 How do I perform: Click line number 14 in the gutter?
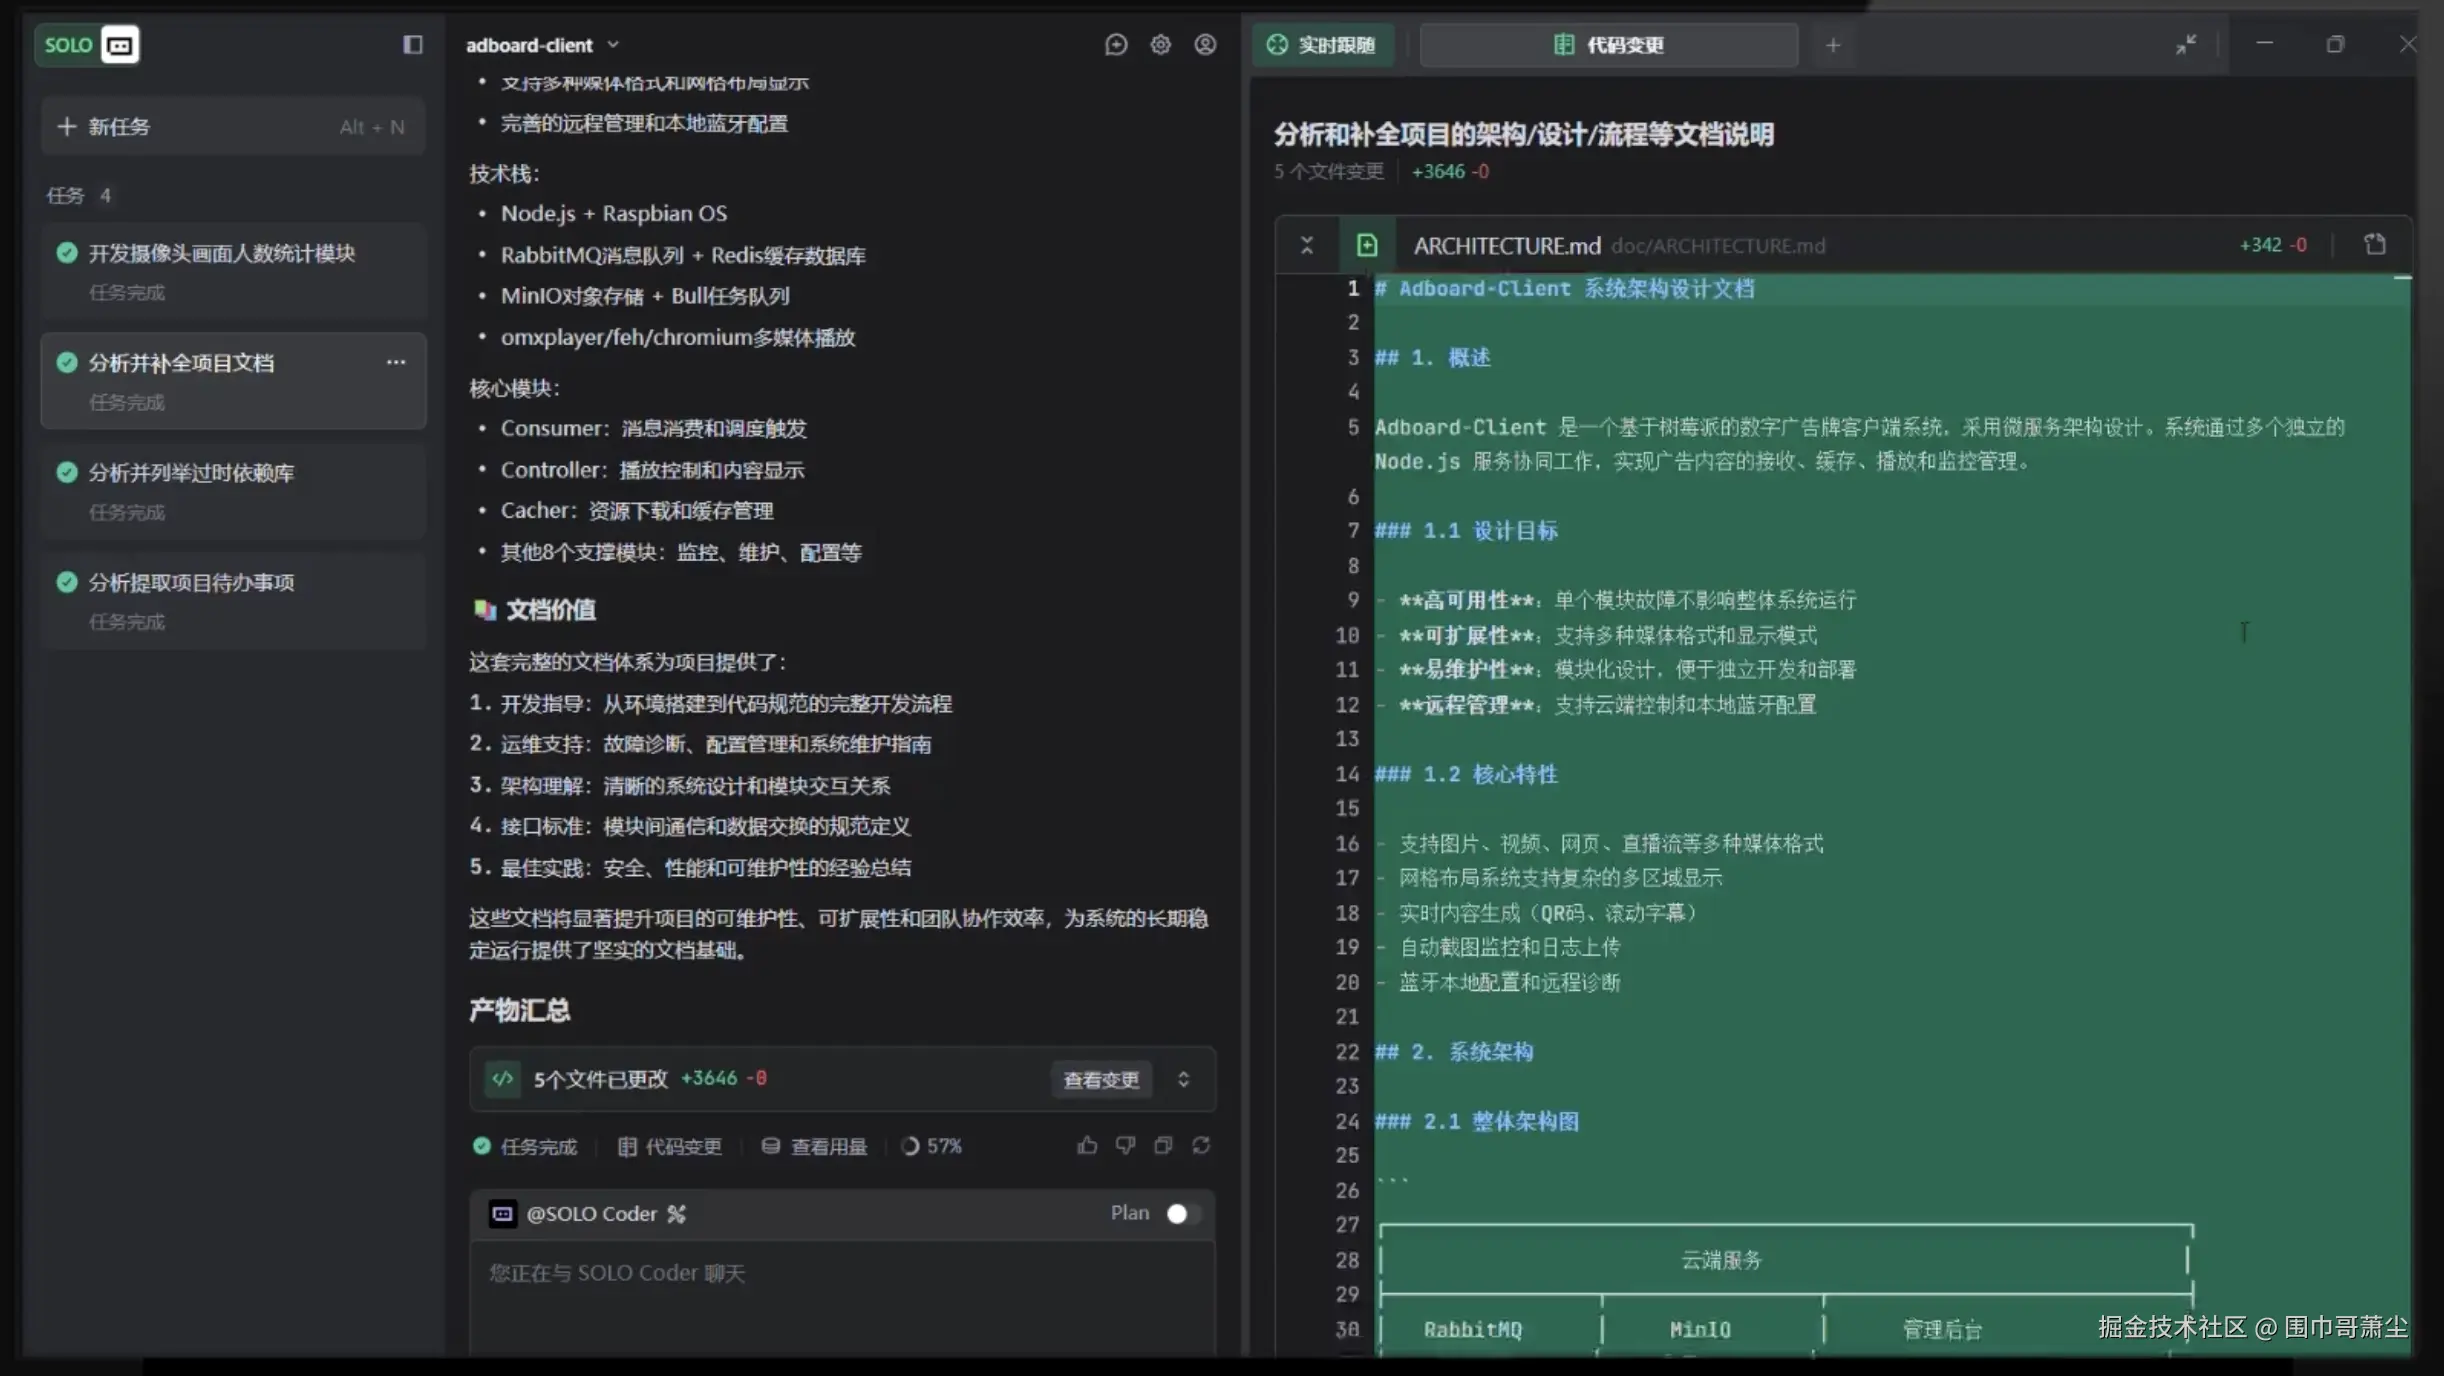pyautogui.click(x=1347, y=774)
